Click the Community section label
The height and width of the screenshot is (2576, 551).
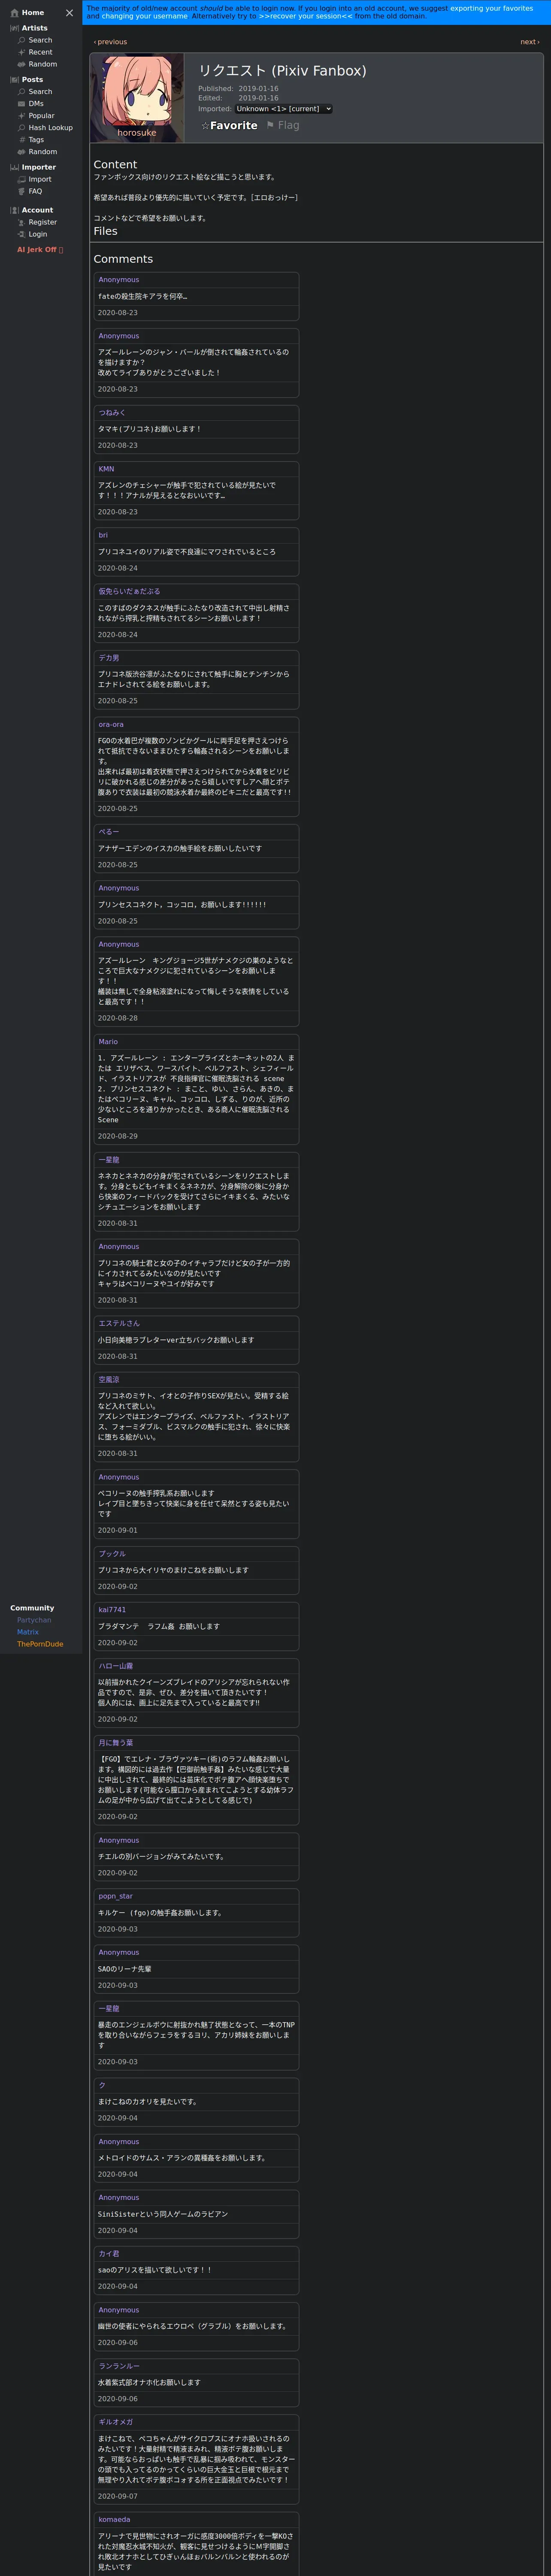(x=32, y=1608)
